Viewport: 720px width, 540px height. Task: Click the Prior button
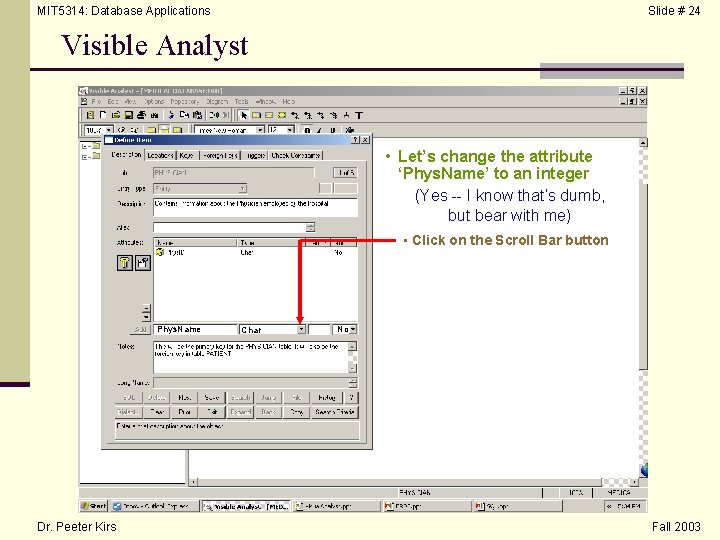coord(185,412)
